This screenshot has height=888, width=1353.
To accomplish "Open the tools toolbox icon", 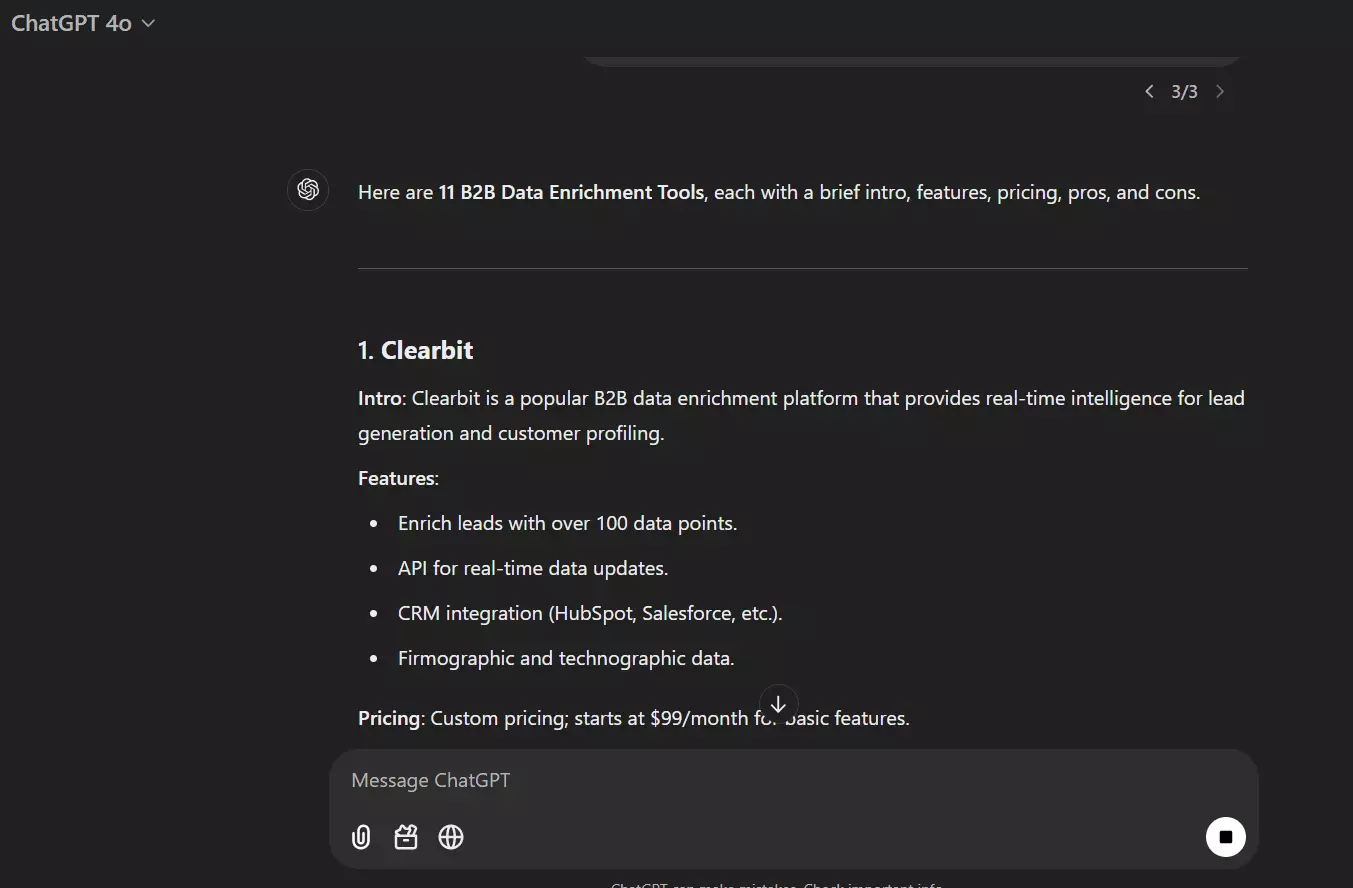I will click(x=406, y=837).
